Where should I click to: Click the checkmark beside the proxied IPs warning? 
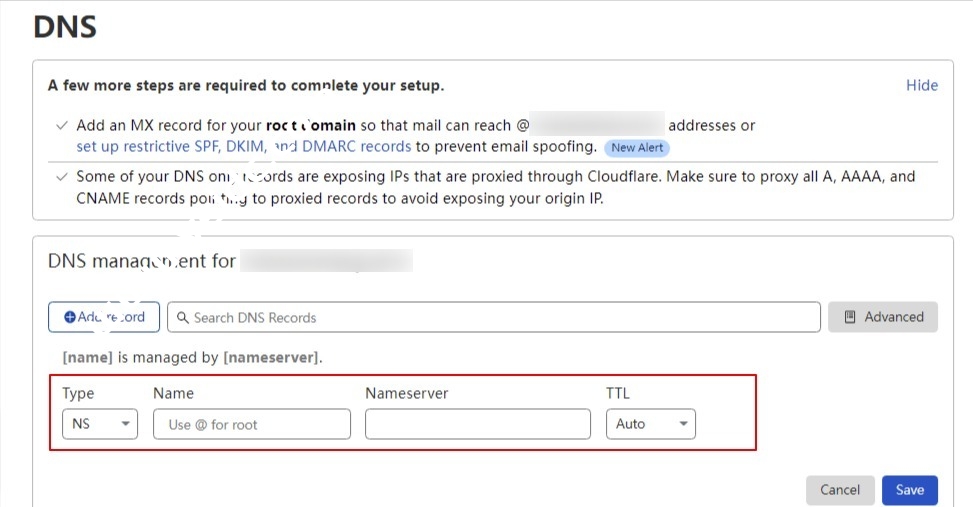[62, 176]
